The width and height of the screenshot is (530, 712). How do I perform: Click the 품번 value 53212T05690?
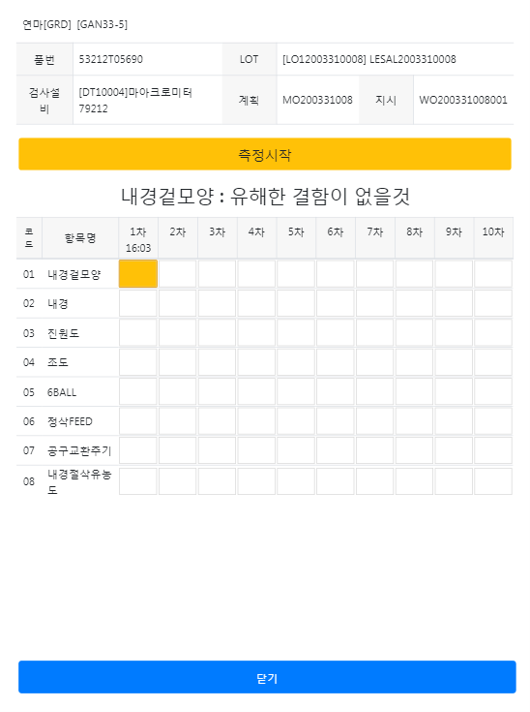click(x=111, y=59)
